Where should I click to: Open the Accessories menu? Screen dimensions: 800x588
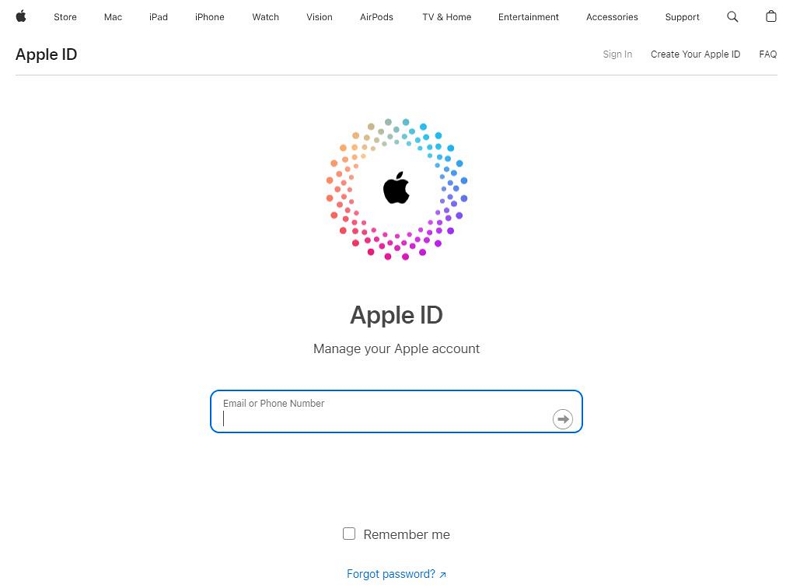click(612, 17)
